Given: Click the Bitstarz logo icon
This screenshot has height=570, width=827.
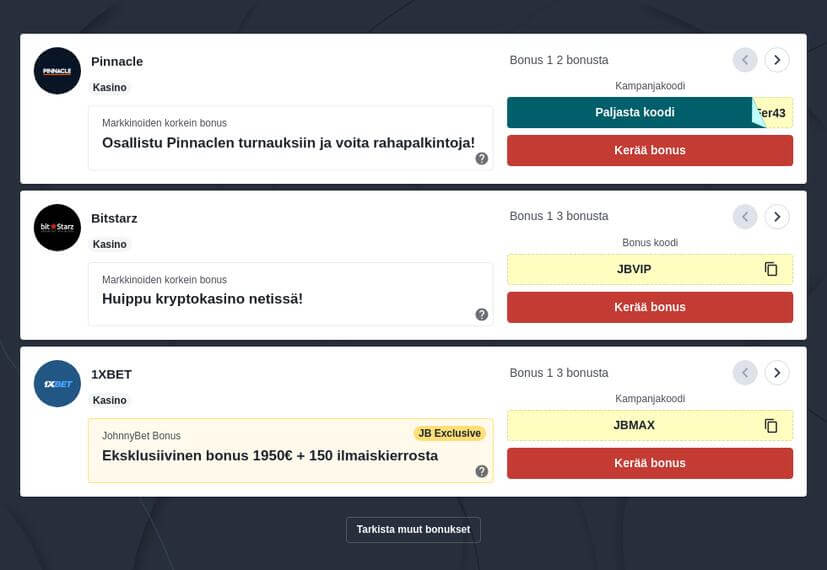Looking at the screenshot, I should tap(57, 228).
